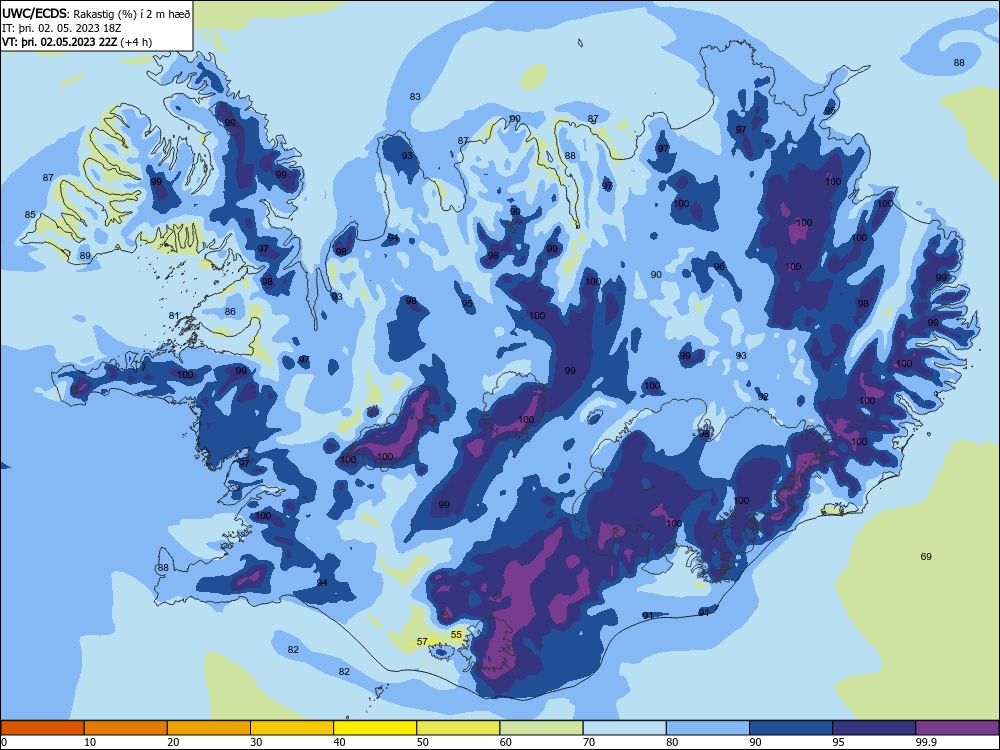Image resolution: width=1000 pixels, height=750 pixels.
Task: Click the 20–30 legend color segment
Action: pos(209,728)
